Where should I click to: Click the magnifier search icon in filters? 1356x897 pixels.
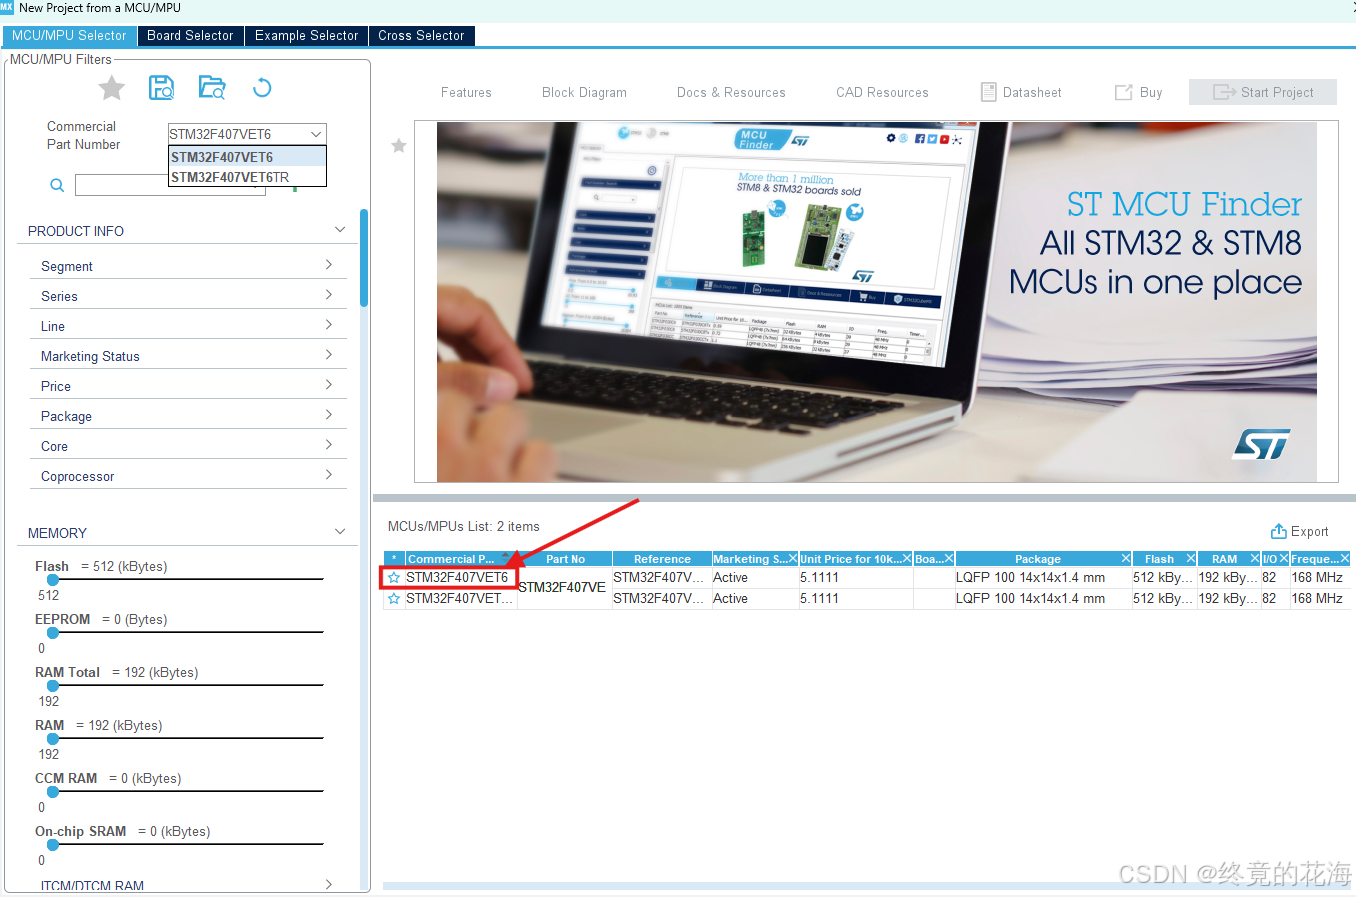[57, 185]
